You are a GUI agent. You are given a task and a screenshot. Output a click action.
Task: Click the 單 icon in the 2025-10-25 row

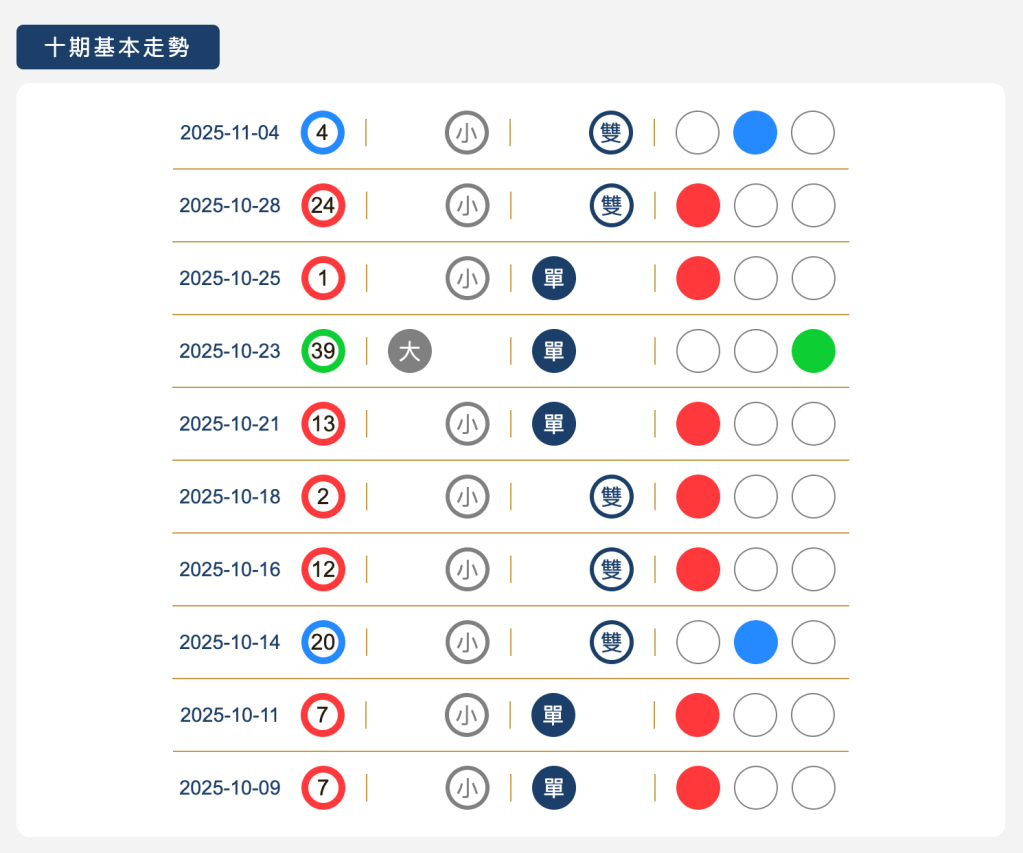(553, 278)
